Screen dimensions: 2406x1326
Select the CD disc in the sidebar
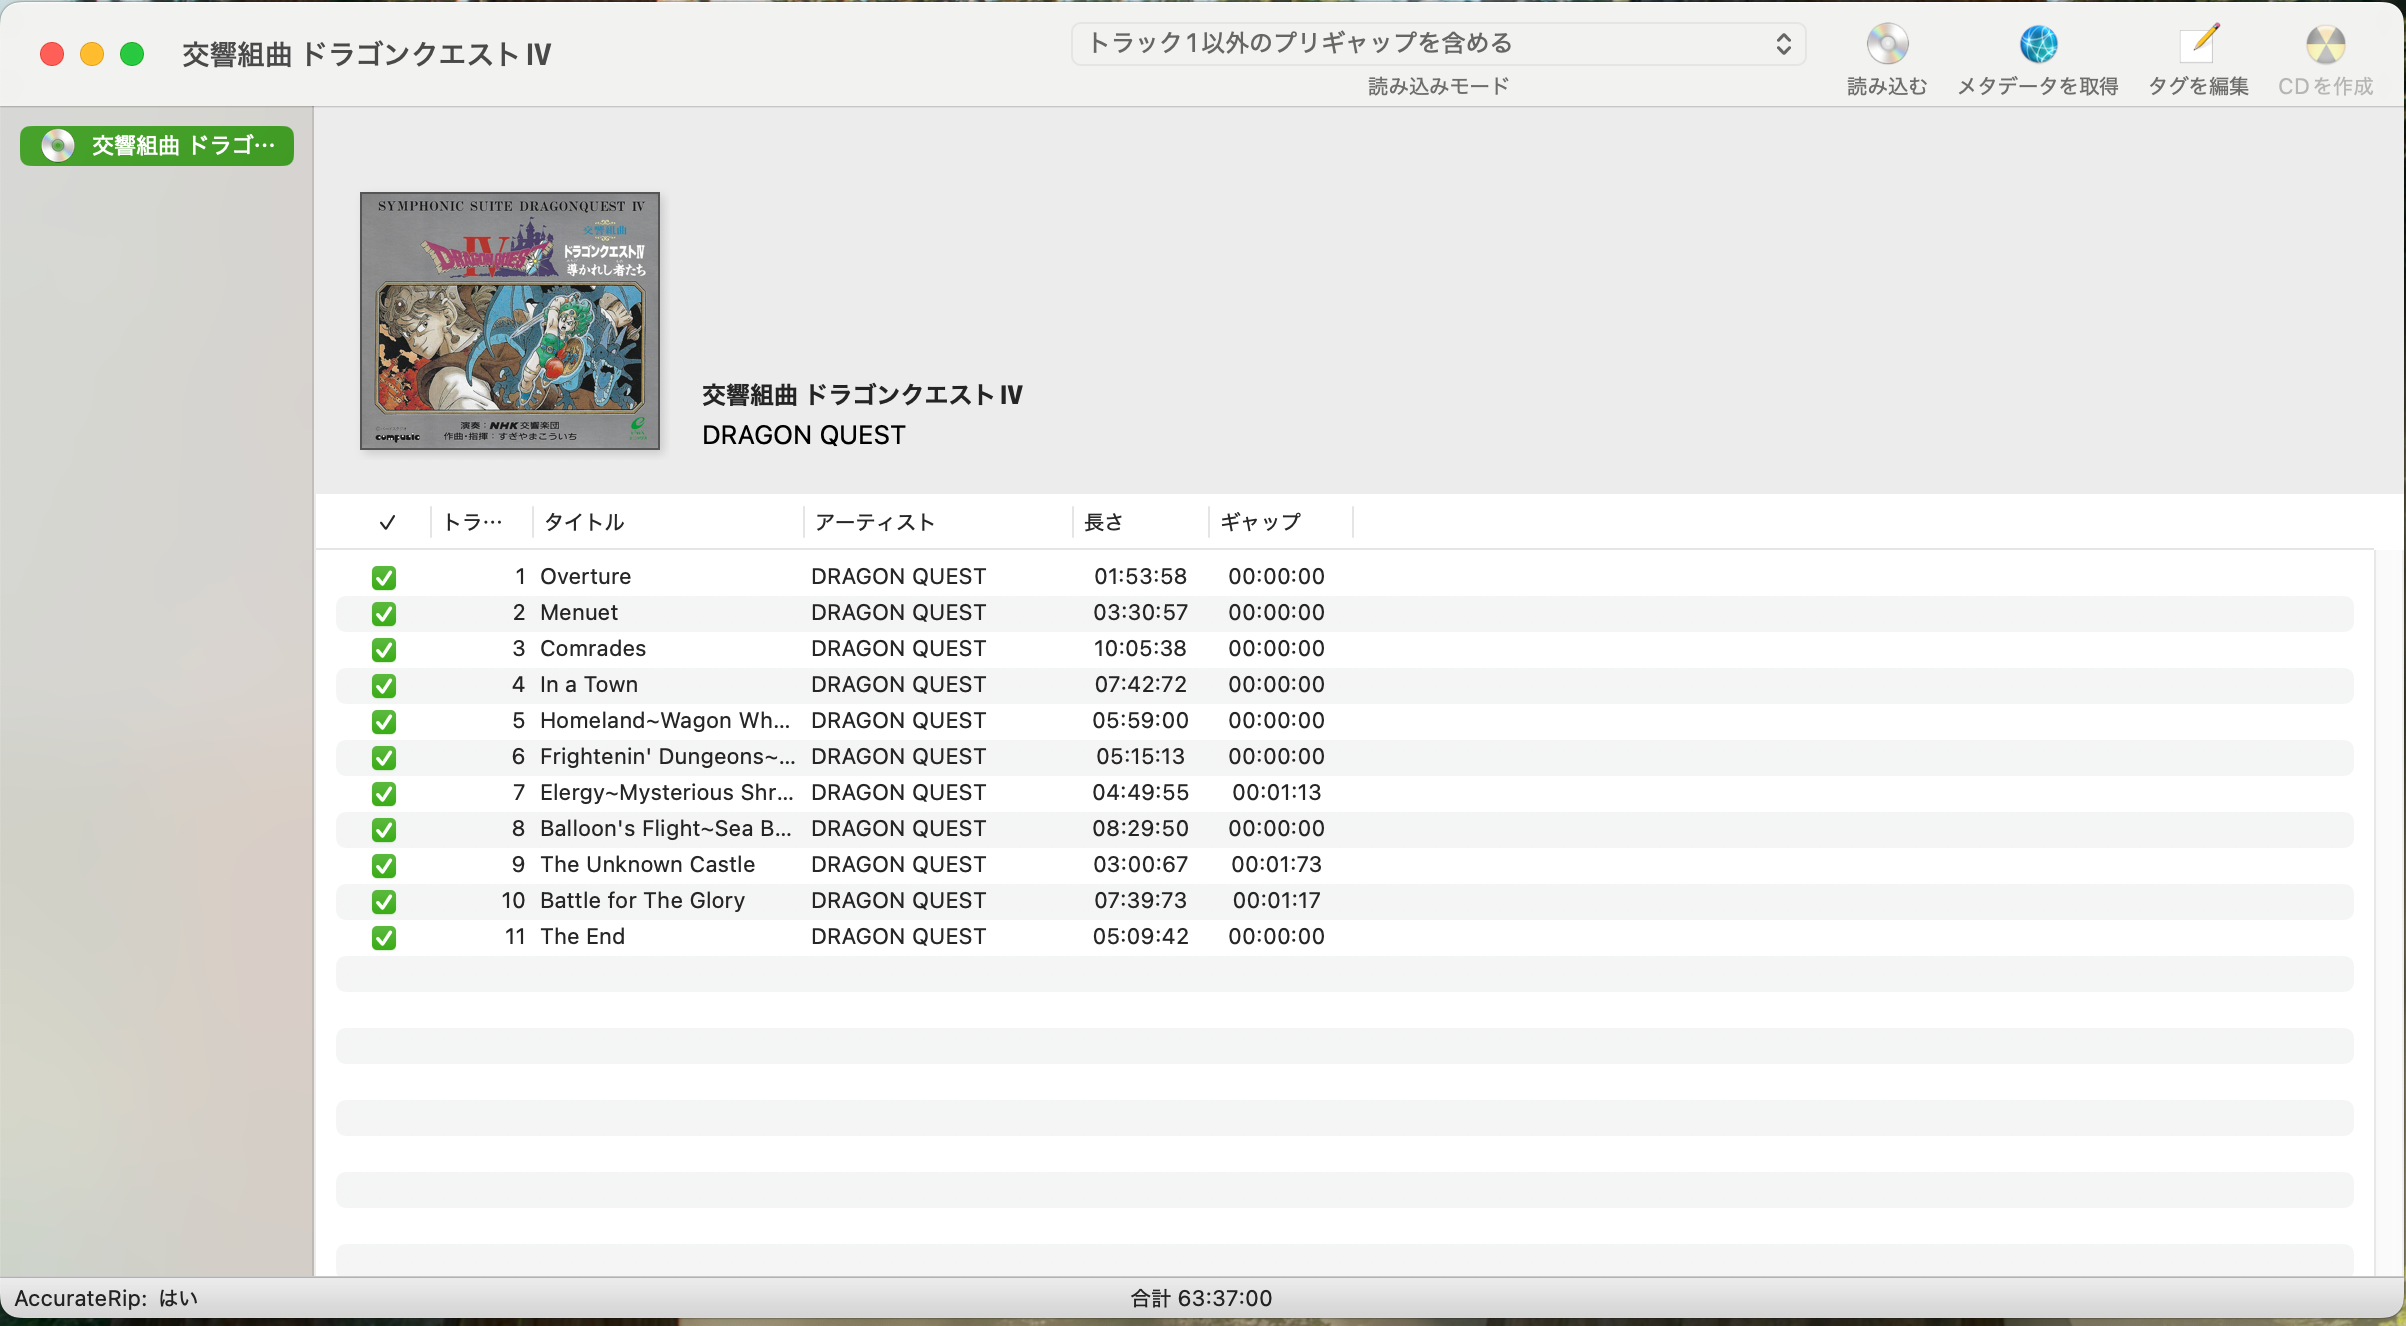point(157,146)
